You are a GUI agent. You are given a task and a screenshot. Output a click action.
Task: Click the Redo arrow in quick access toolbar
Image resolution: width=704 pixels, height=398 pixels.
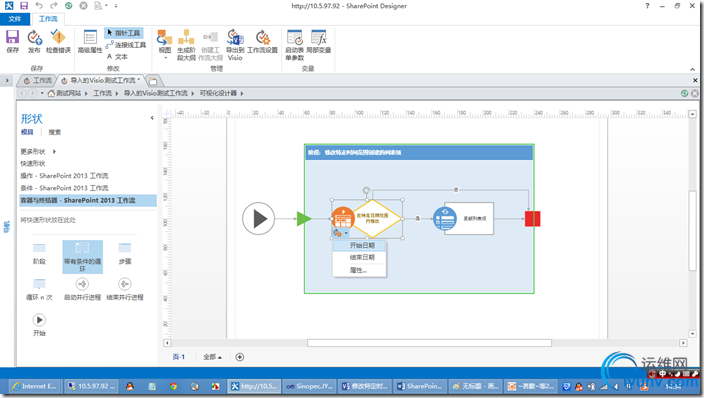click(x=53, y=6)
